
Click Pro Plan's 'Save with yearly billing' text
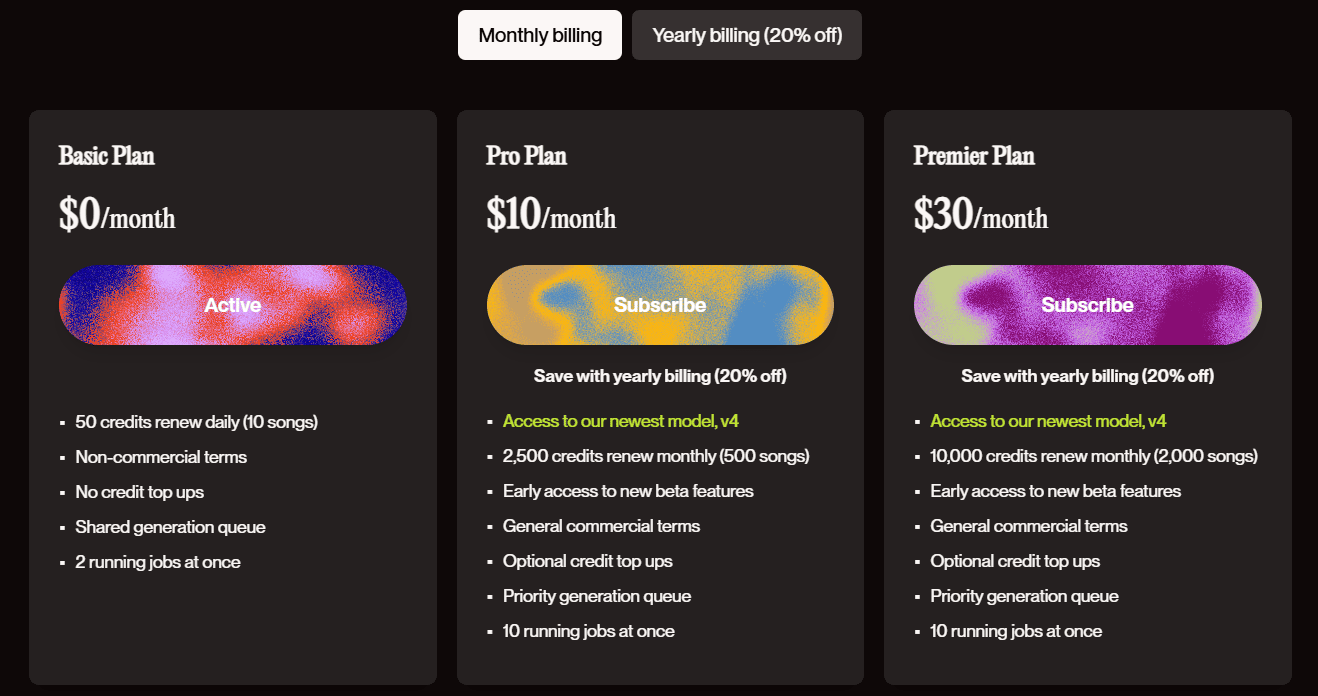pos(660,376)
